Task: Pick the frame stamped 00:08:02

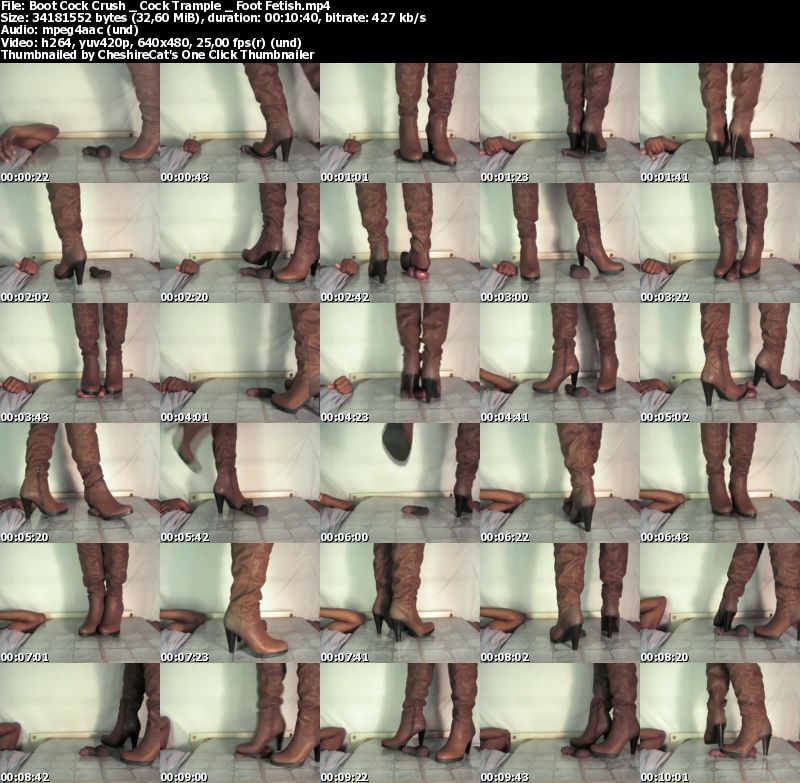Action: tap(560, 603)
